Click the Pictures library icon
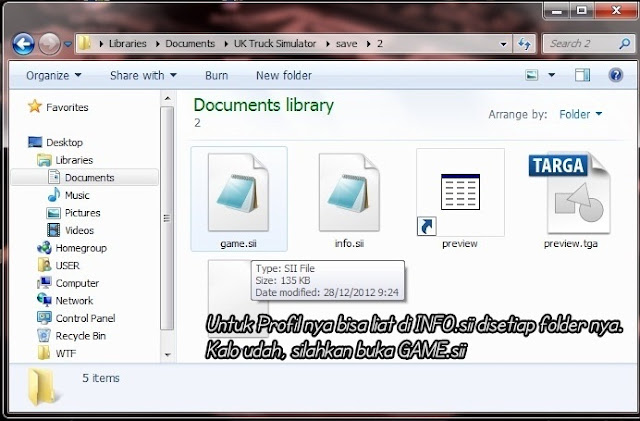This screenshot has height=421, width=640. point(53,213)
